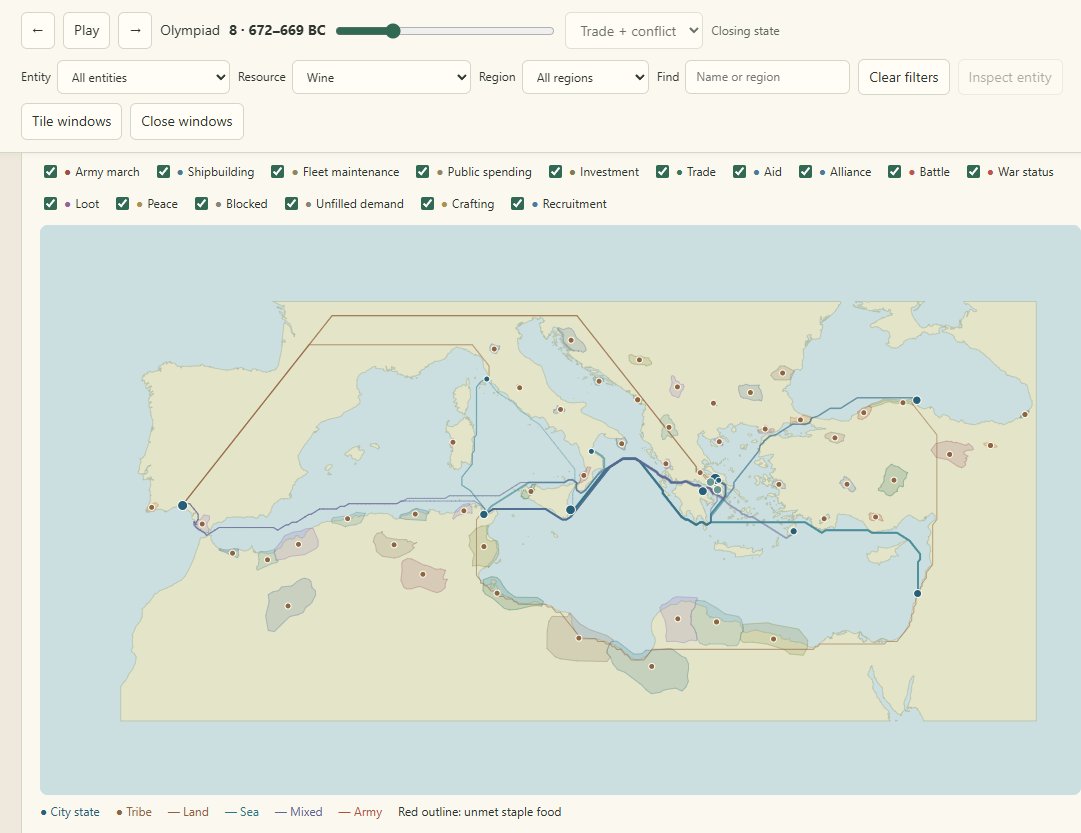Toggle the Aid checkbox

739,172
